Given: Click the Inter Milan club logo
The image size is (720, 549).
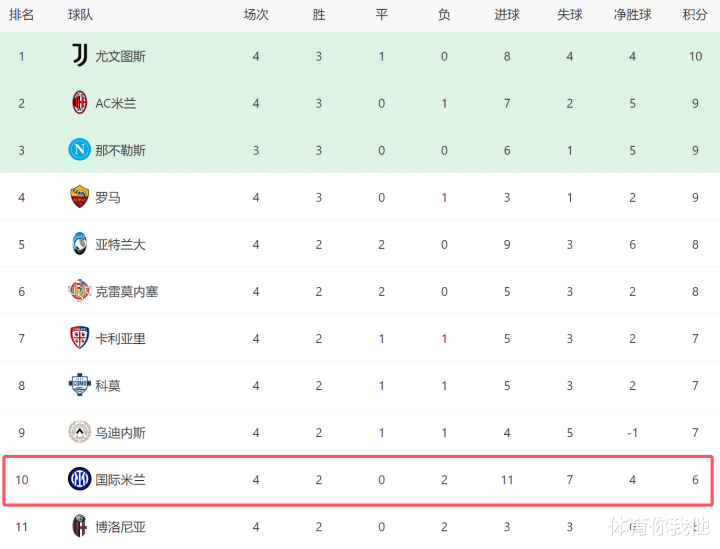Looking at the screenshot, I should tap(80, 480).
